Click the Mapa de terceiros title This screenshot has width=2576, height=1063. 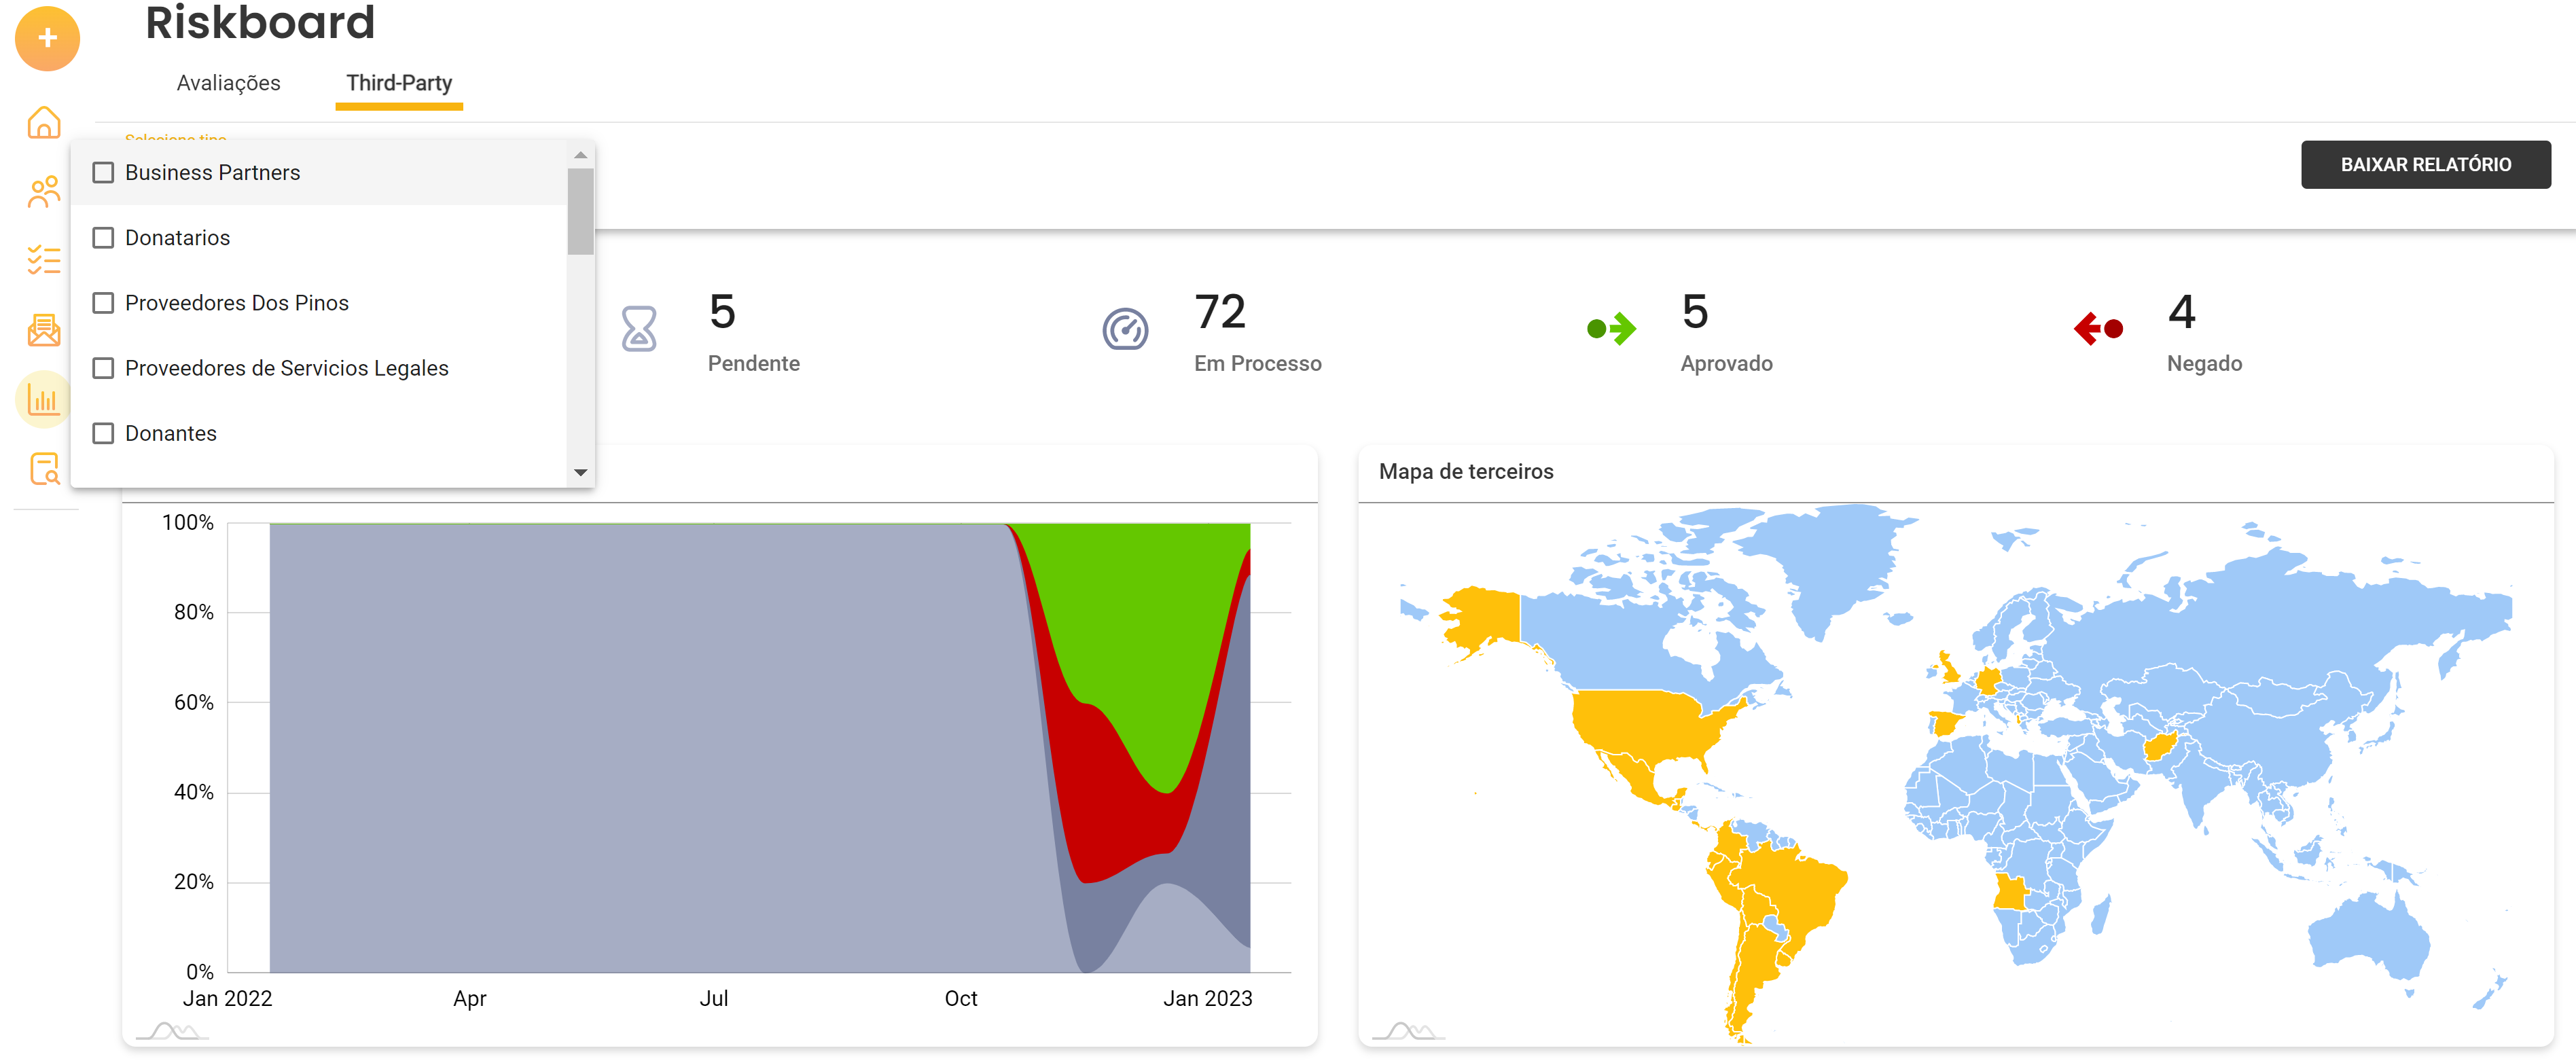[1466, 472]
